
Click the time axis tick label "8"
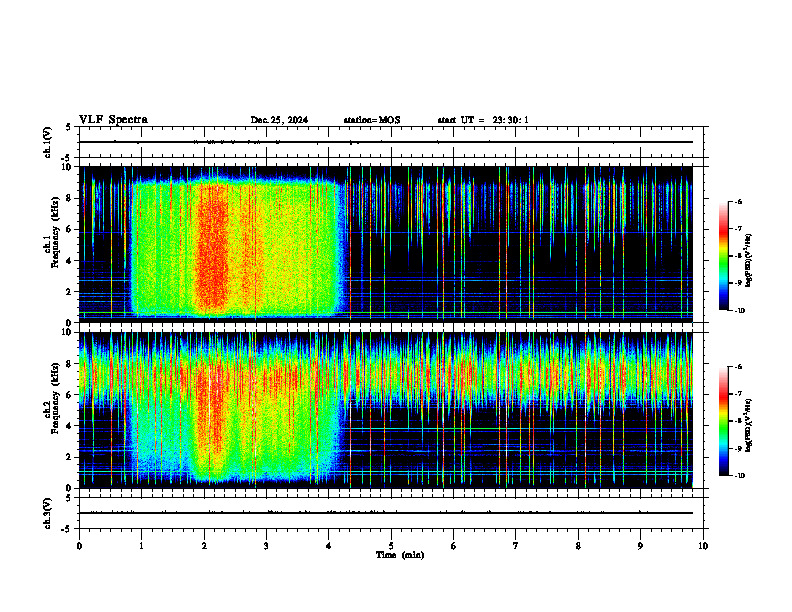578,546
